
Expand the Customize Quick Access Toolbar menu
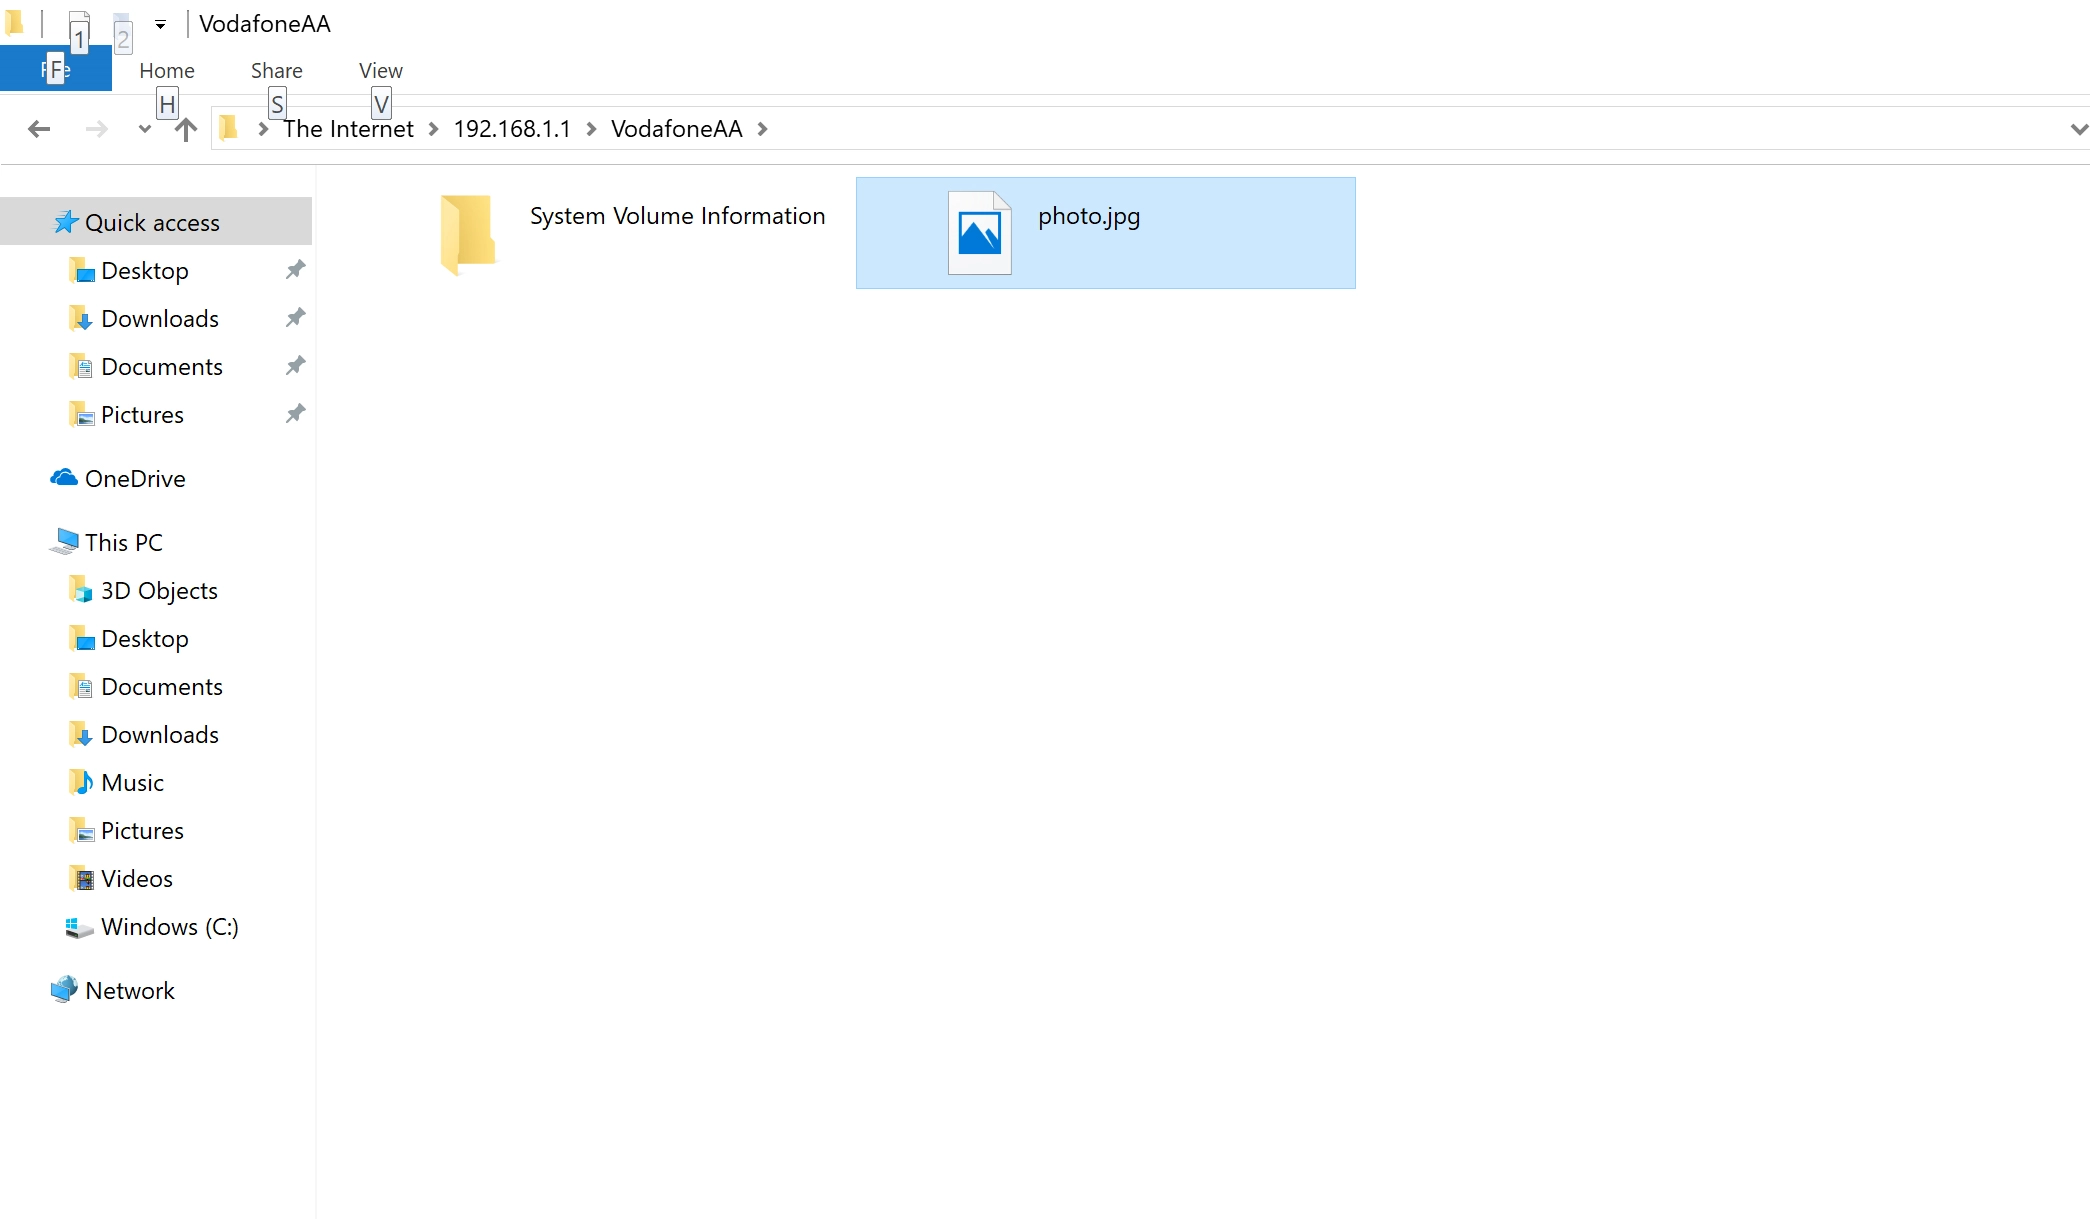(x=160, y=24)
